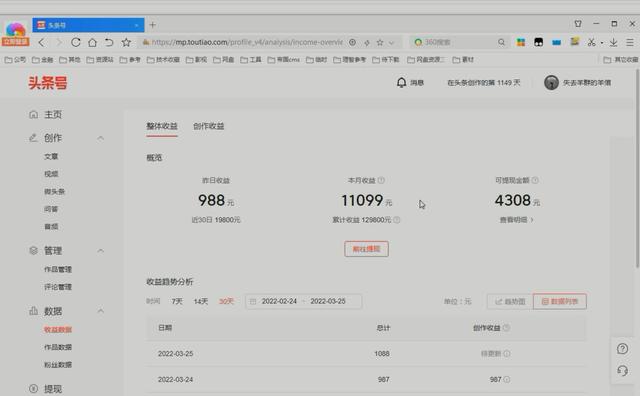Open 查看明细 link under 4308
Viewport: 640px width, 396px height.
(x=516, y=220)
